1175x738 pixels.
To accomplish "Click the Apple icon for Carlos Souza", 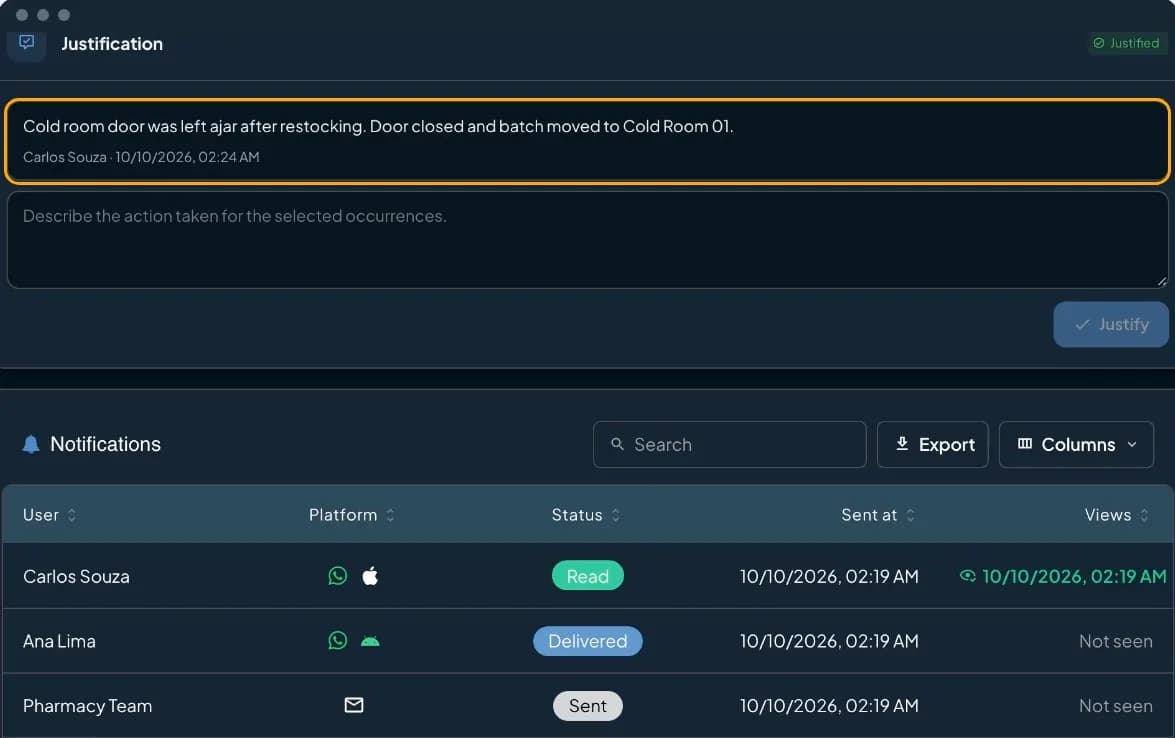I will [370, 575].
